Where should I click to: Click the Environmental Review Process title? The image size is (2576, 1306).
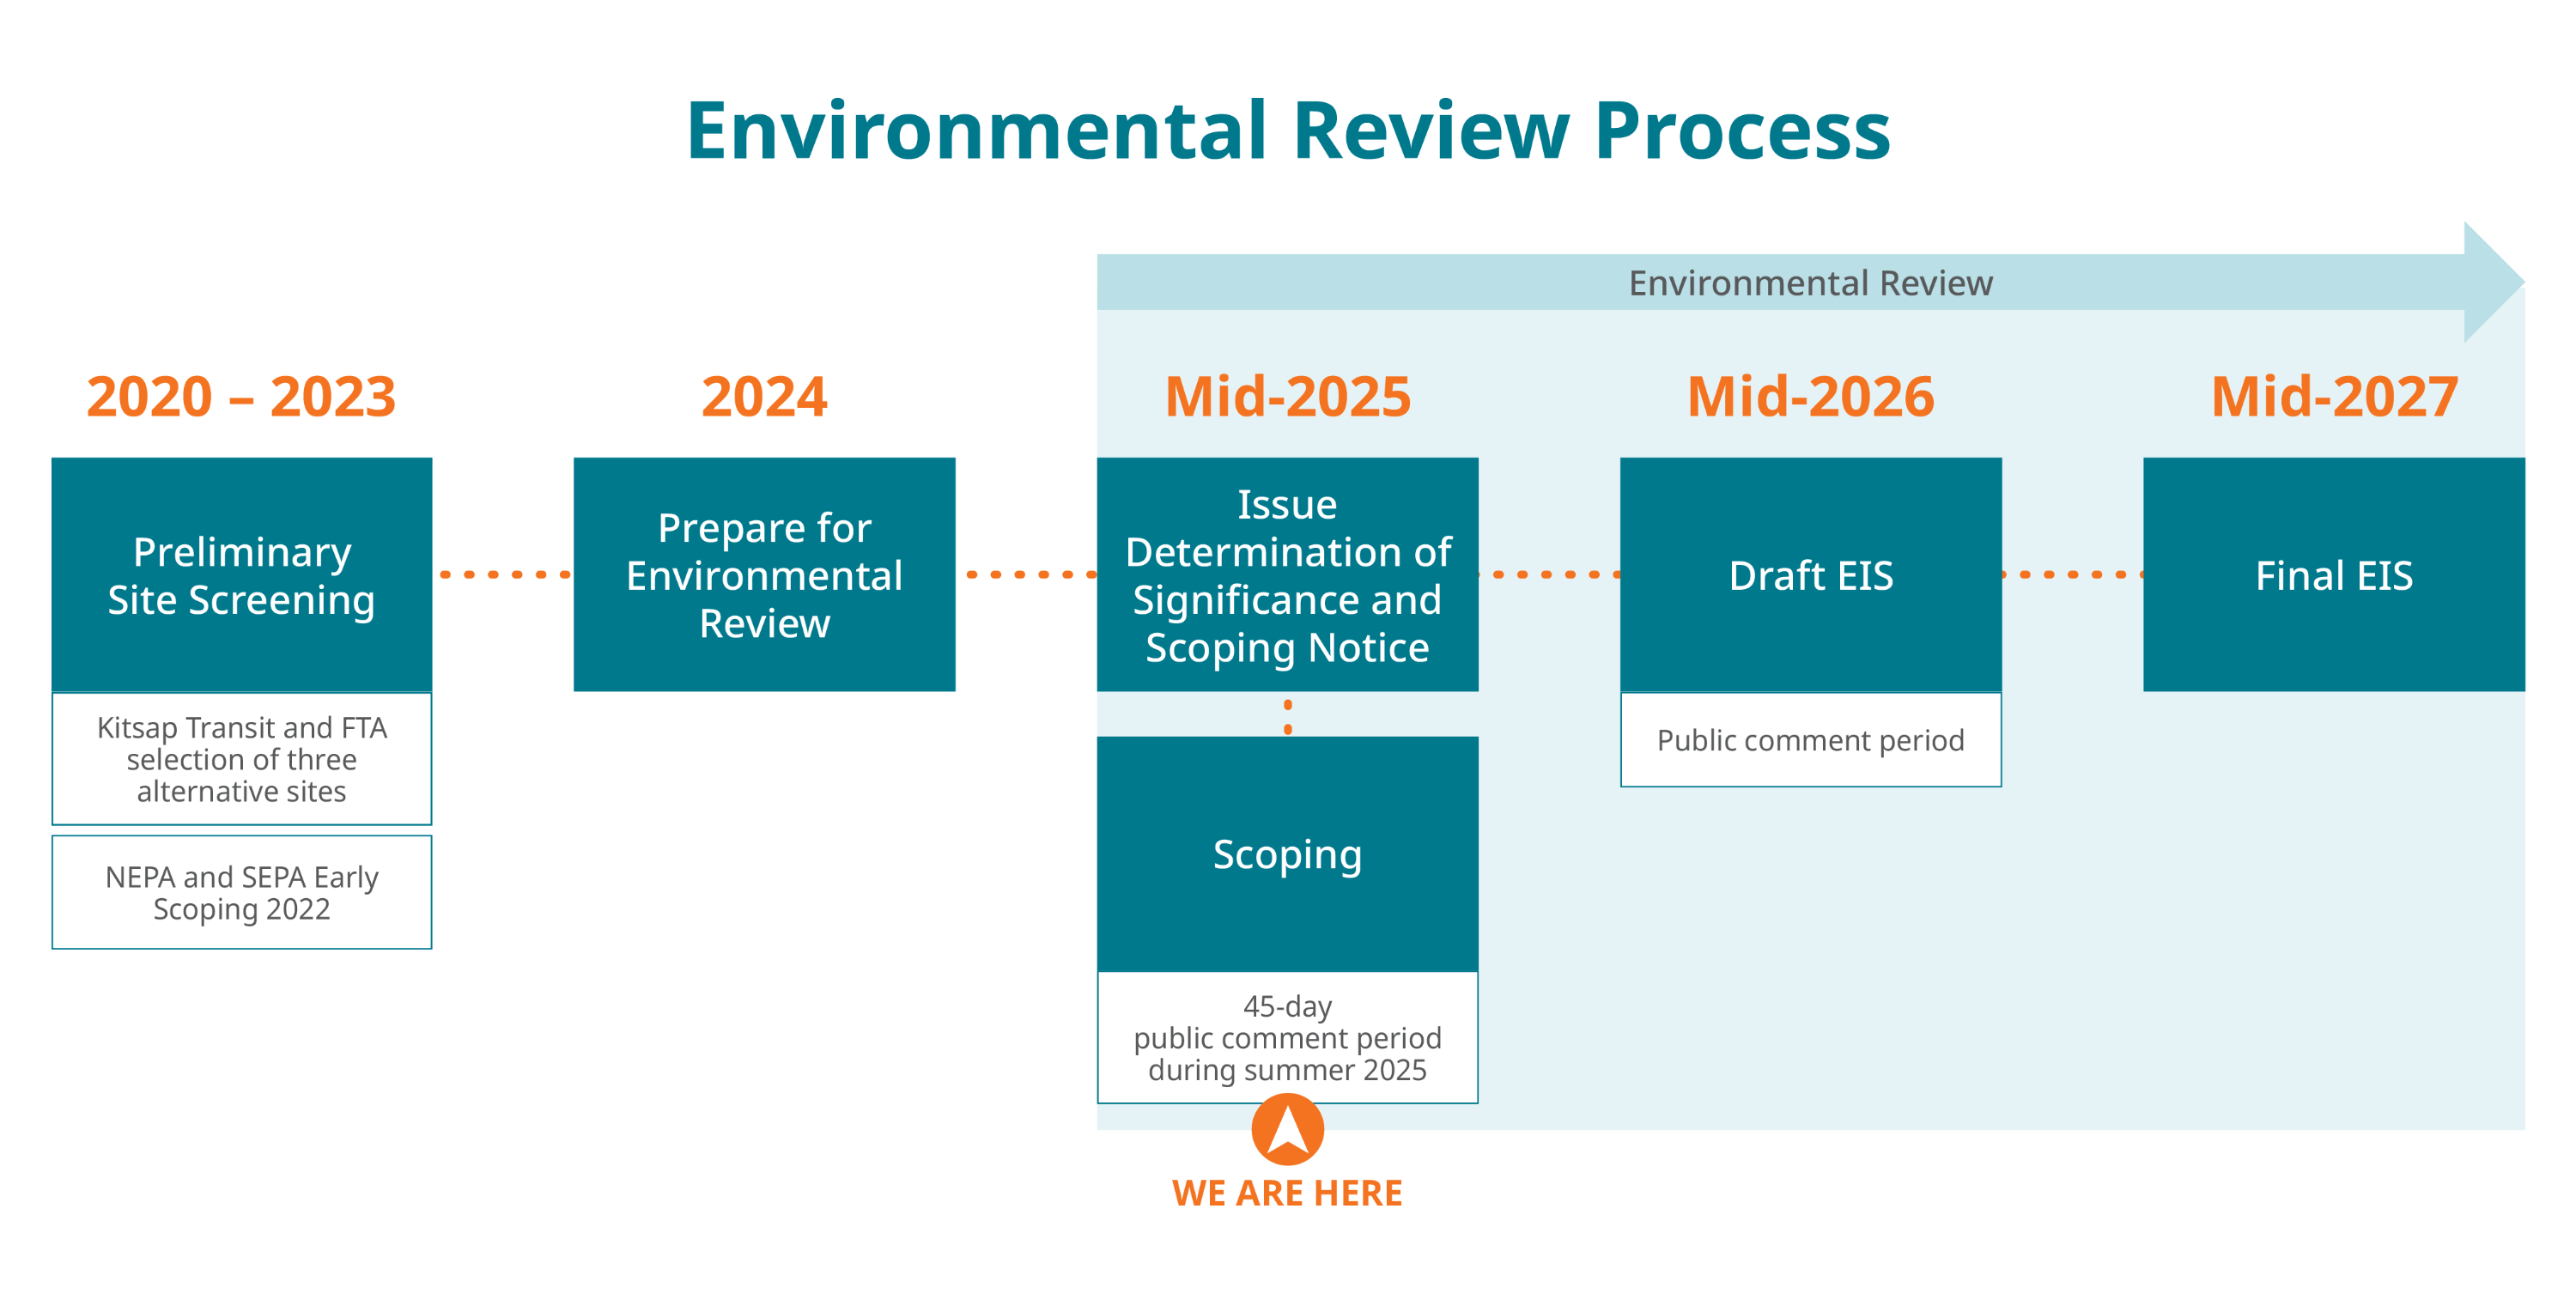[1287, 130]
